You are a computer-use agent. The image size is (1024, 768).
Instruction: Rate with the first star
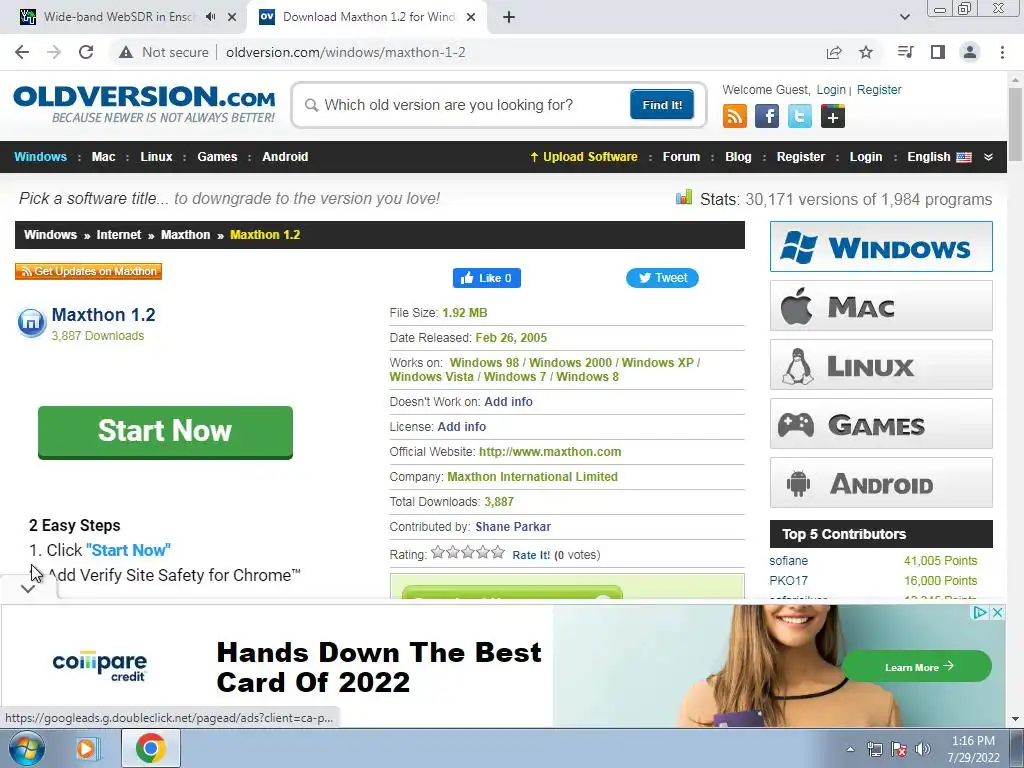click(438, 552)
